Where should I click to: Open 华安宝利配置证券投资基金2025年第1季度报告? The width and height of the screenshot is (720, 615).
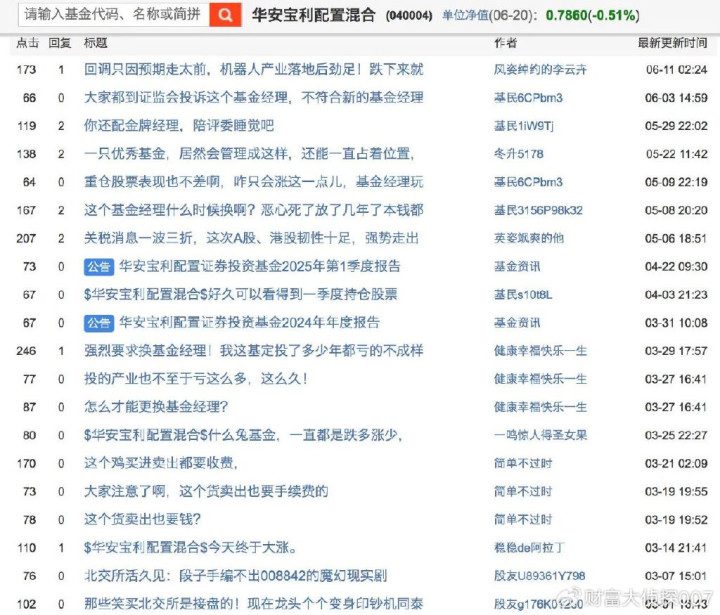click(x=260, y=266)
